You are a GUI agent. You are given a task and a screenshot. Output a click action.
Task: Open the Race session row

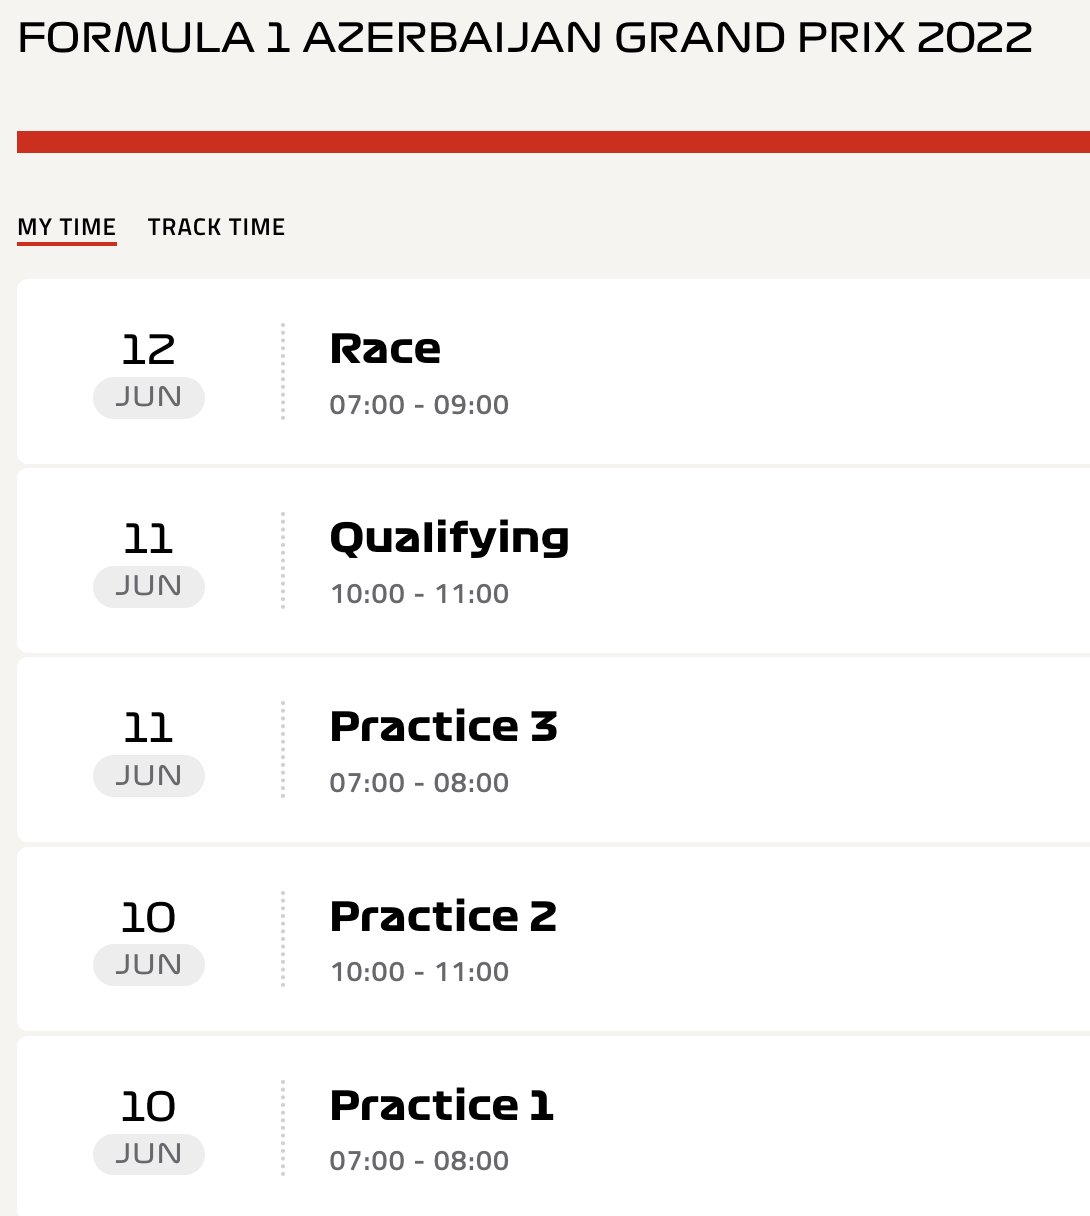click(553, 371)
